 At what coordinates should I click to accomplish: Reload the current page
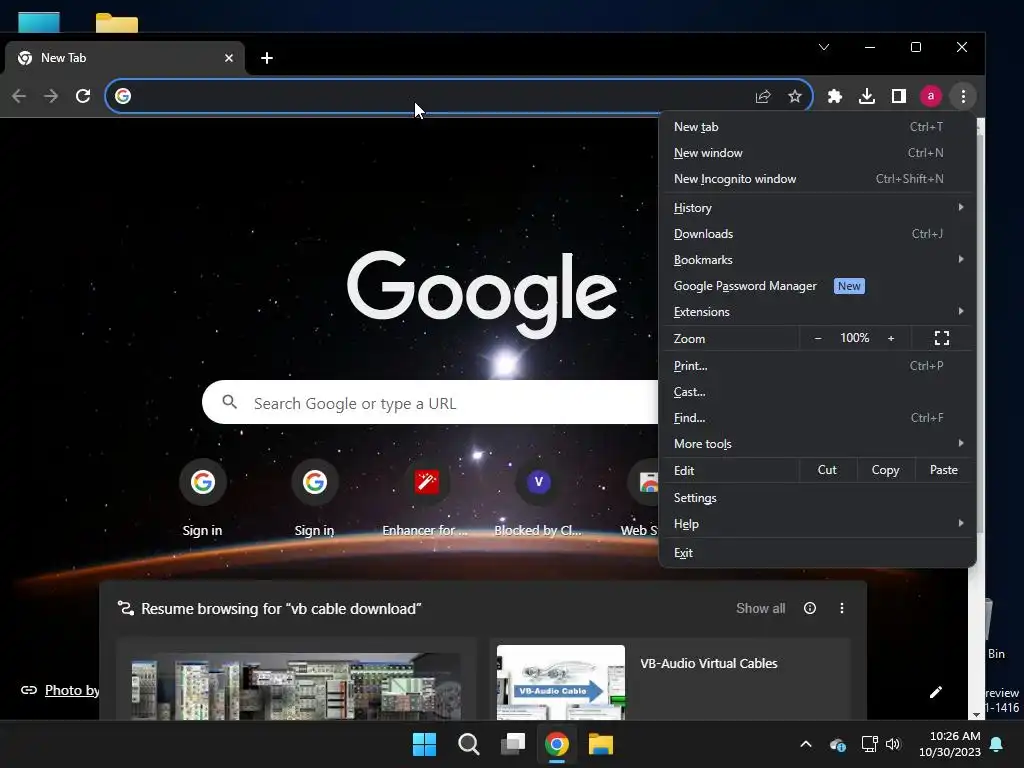(x=83, y=97)
